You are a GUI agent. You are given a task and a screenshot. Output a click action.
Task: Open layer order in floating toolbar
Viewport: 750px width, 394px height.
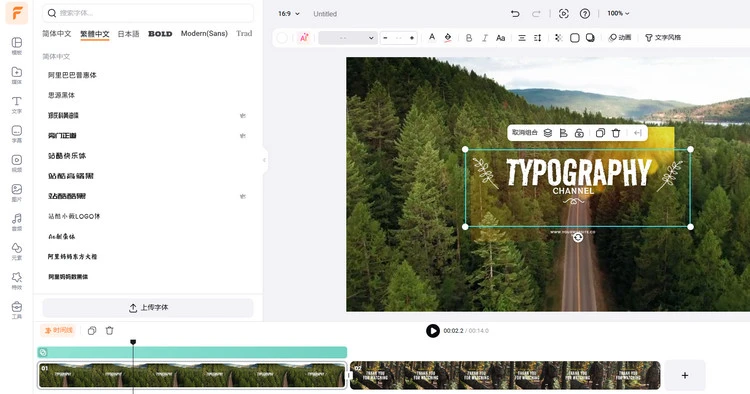coord(548,133)
